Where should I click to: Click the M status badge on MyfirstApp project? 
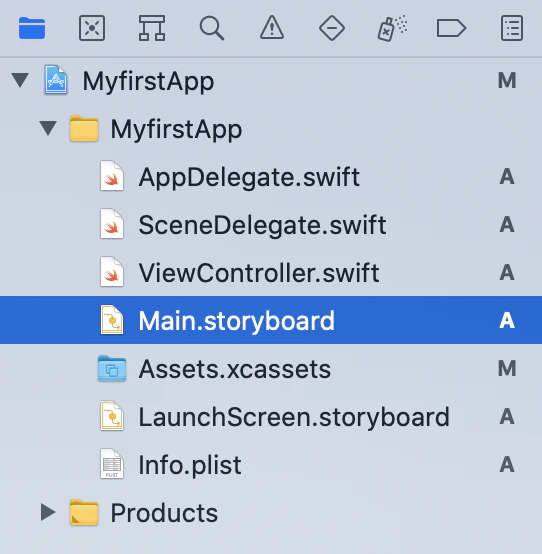507,81
